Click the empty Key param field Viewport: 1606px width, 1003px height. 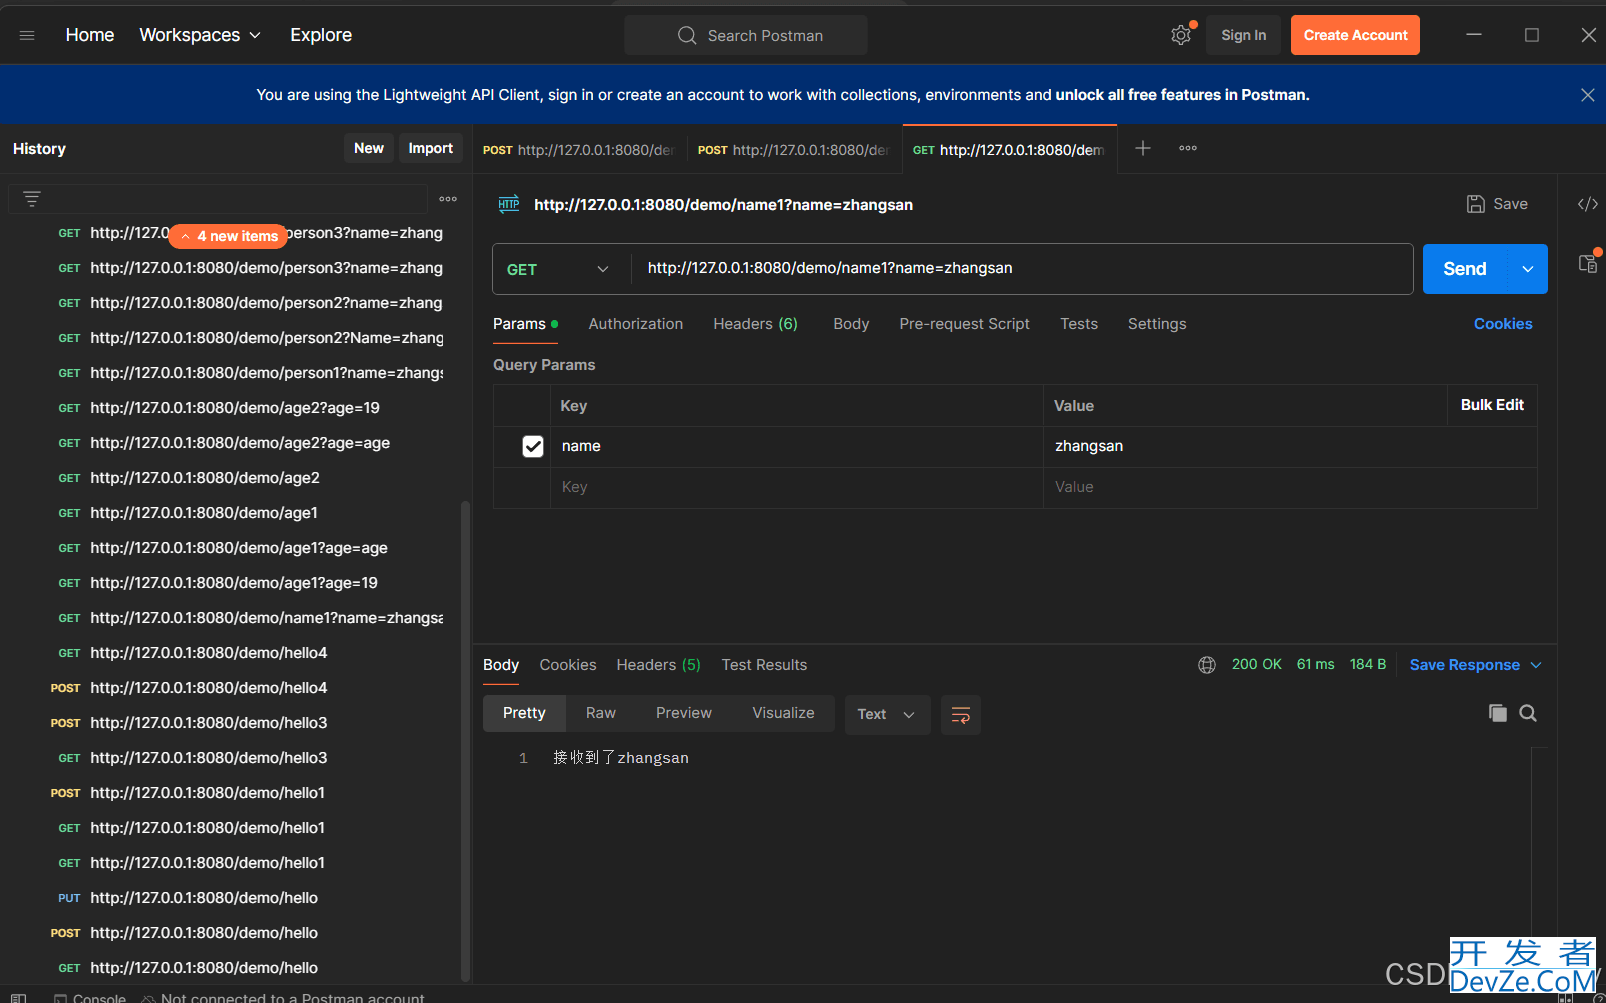pos(796,487)
